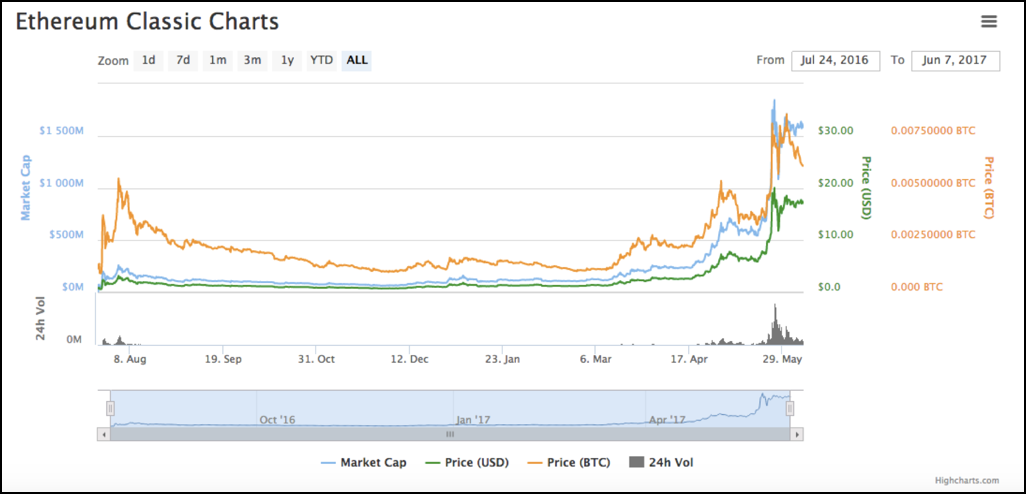
Task: Set zoom range to 3m
Action: [x=253, y=60]
